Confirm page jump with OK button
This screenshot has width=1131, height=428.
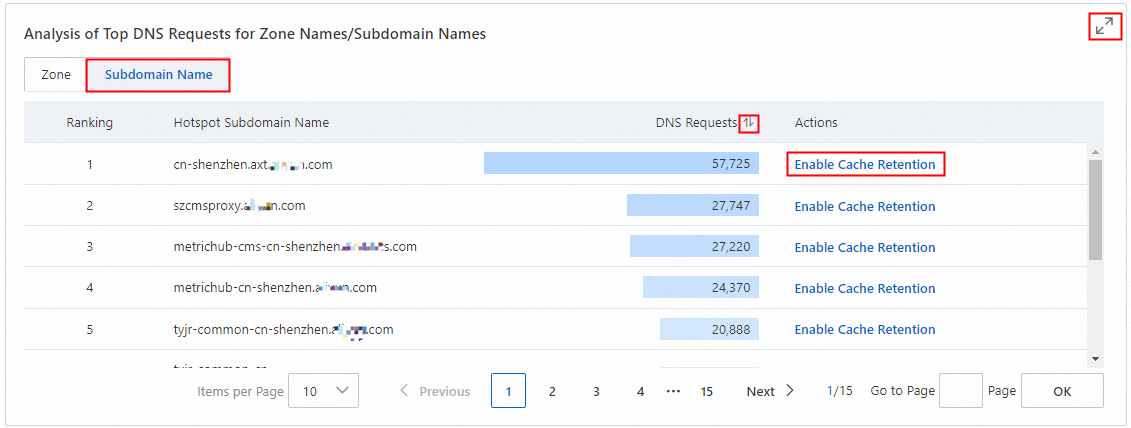coord(1062,390)
